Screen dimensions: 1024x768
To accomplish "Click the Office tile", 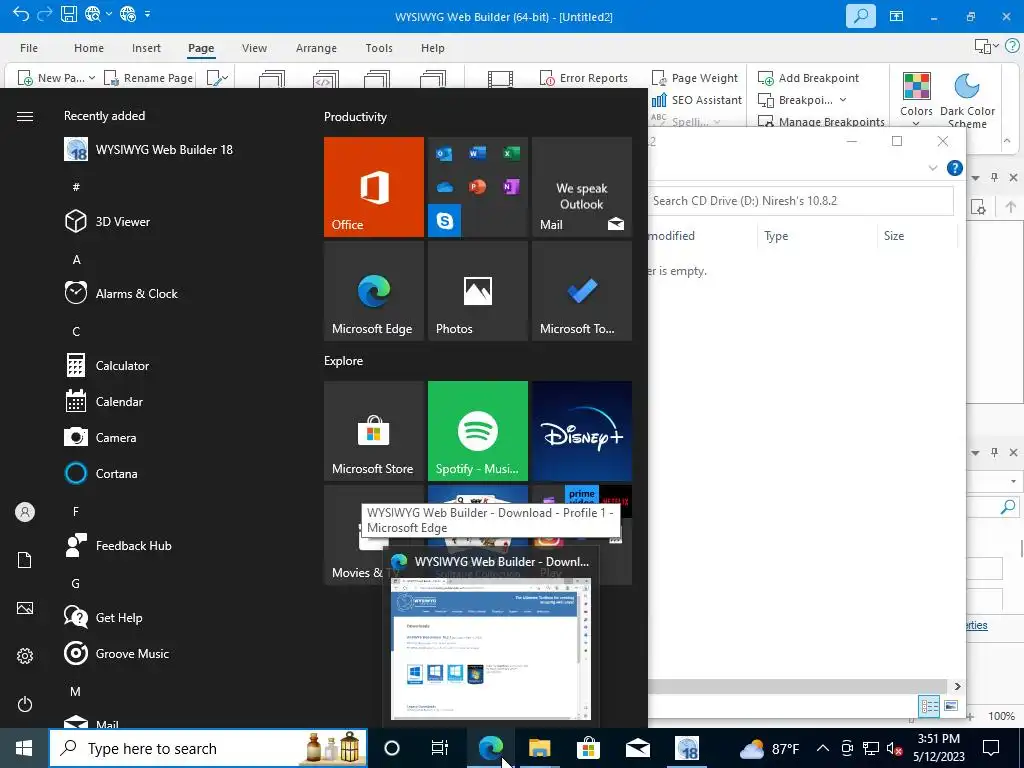I will (374, 187).
